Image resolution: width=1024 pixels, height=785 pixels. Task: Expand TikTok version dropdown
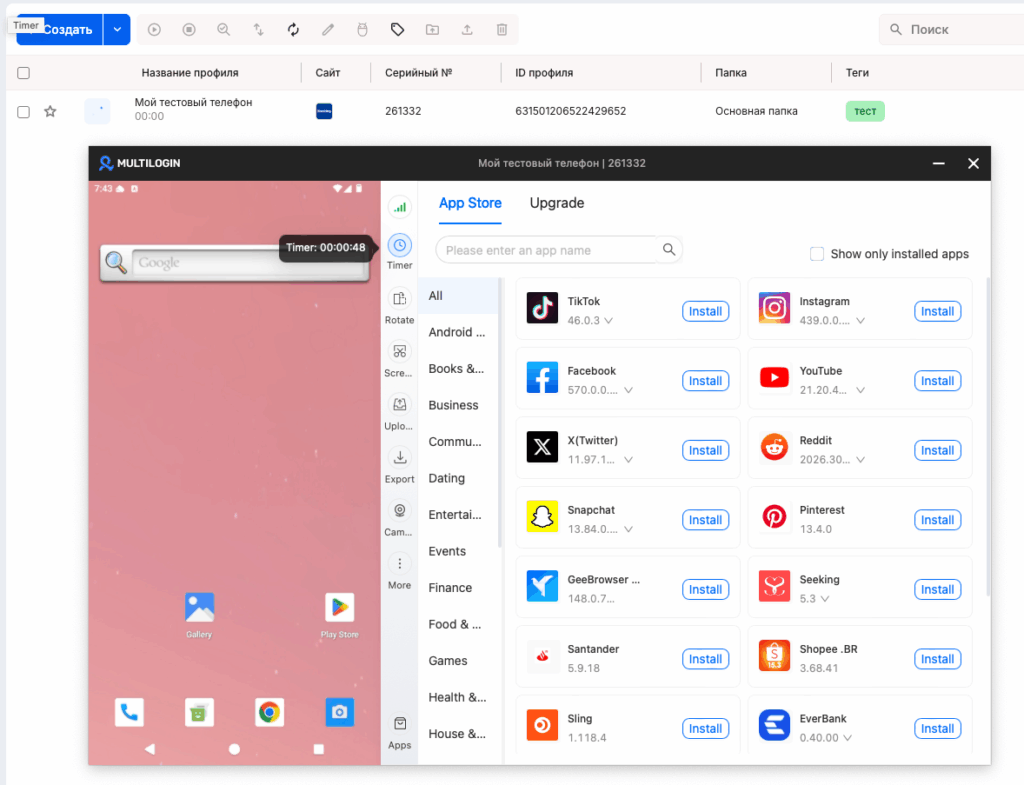pos(609,321)
